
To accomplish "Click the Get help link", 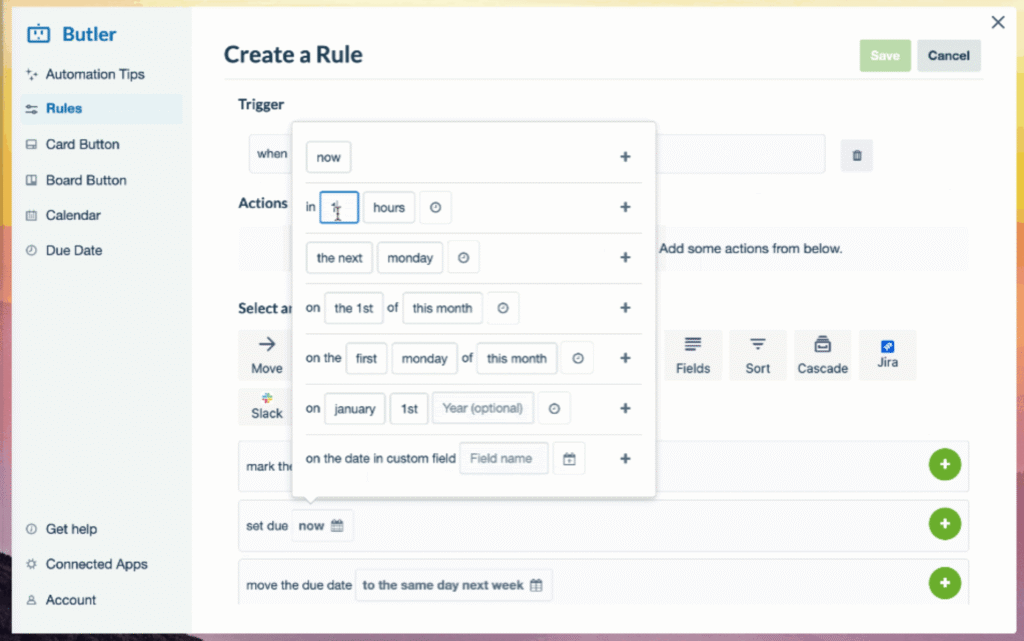I will (x=71, y=528).
